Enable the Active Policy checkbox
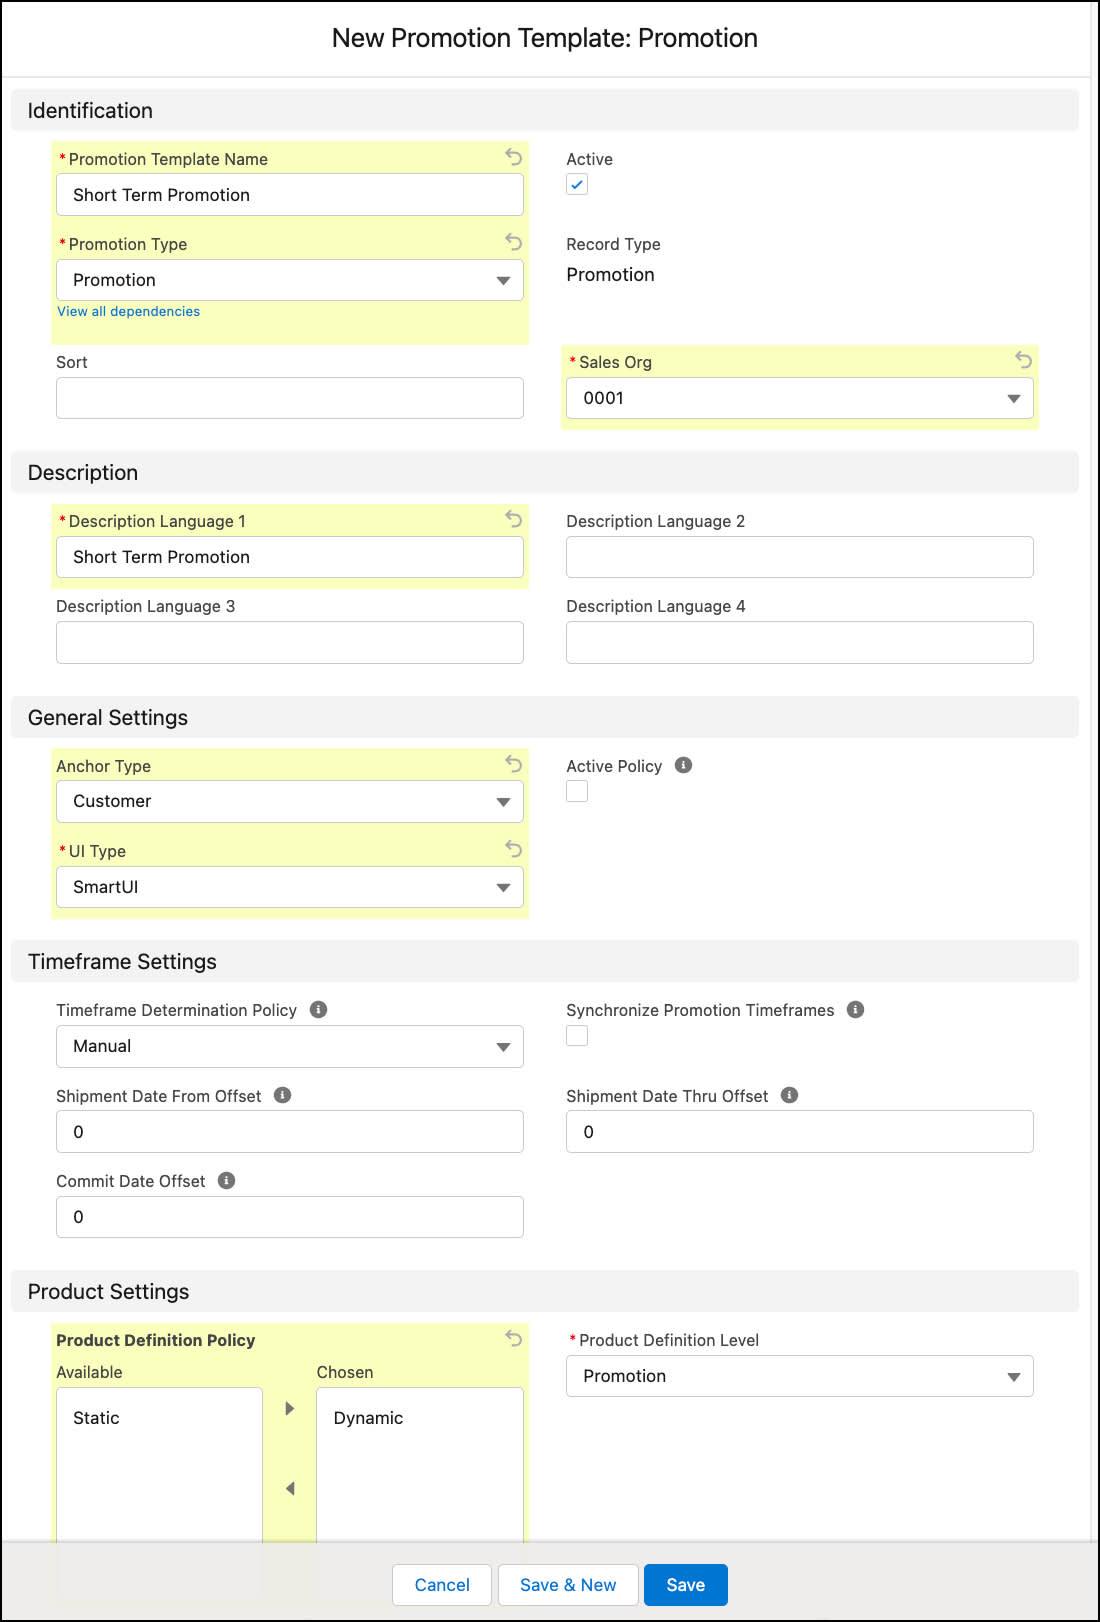This screenshot has height=1622, width=1100. 577,790
